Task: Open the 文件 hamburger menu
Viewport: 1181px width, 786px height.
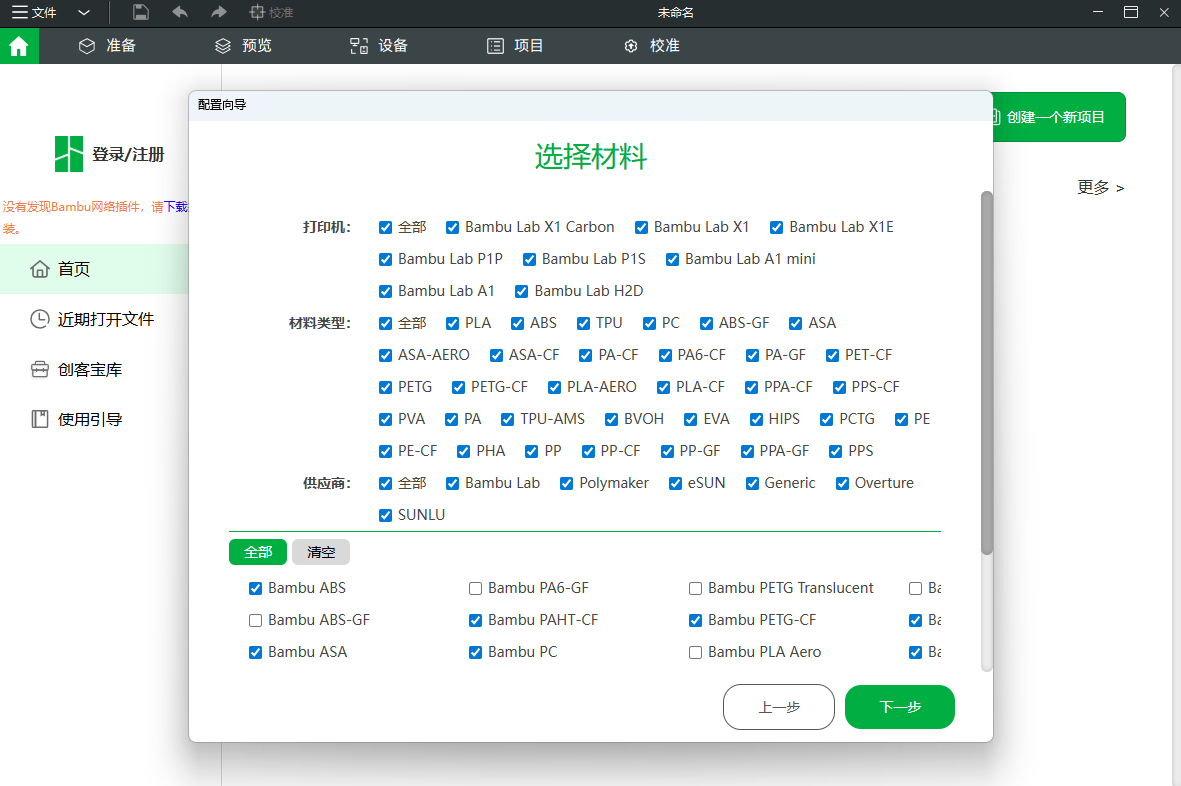Action: point(34,13)
